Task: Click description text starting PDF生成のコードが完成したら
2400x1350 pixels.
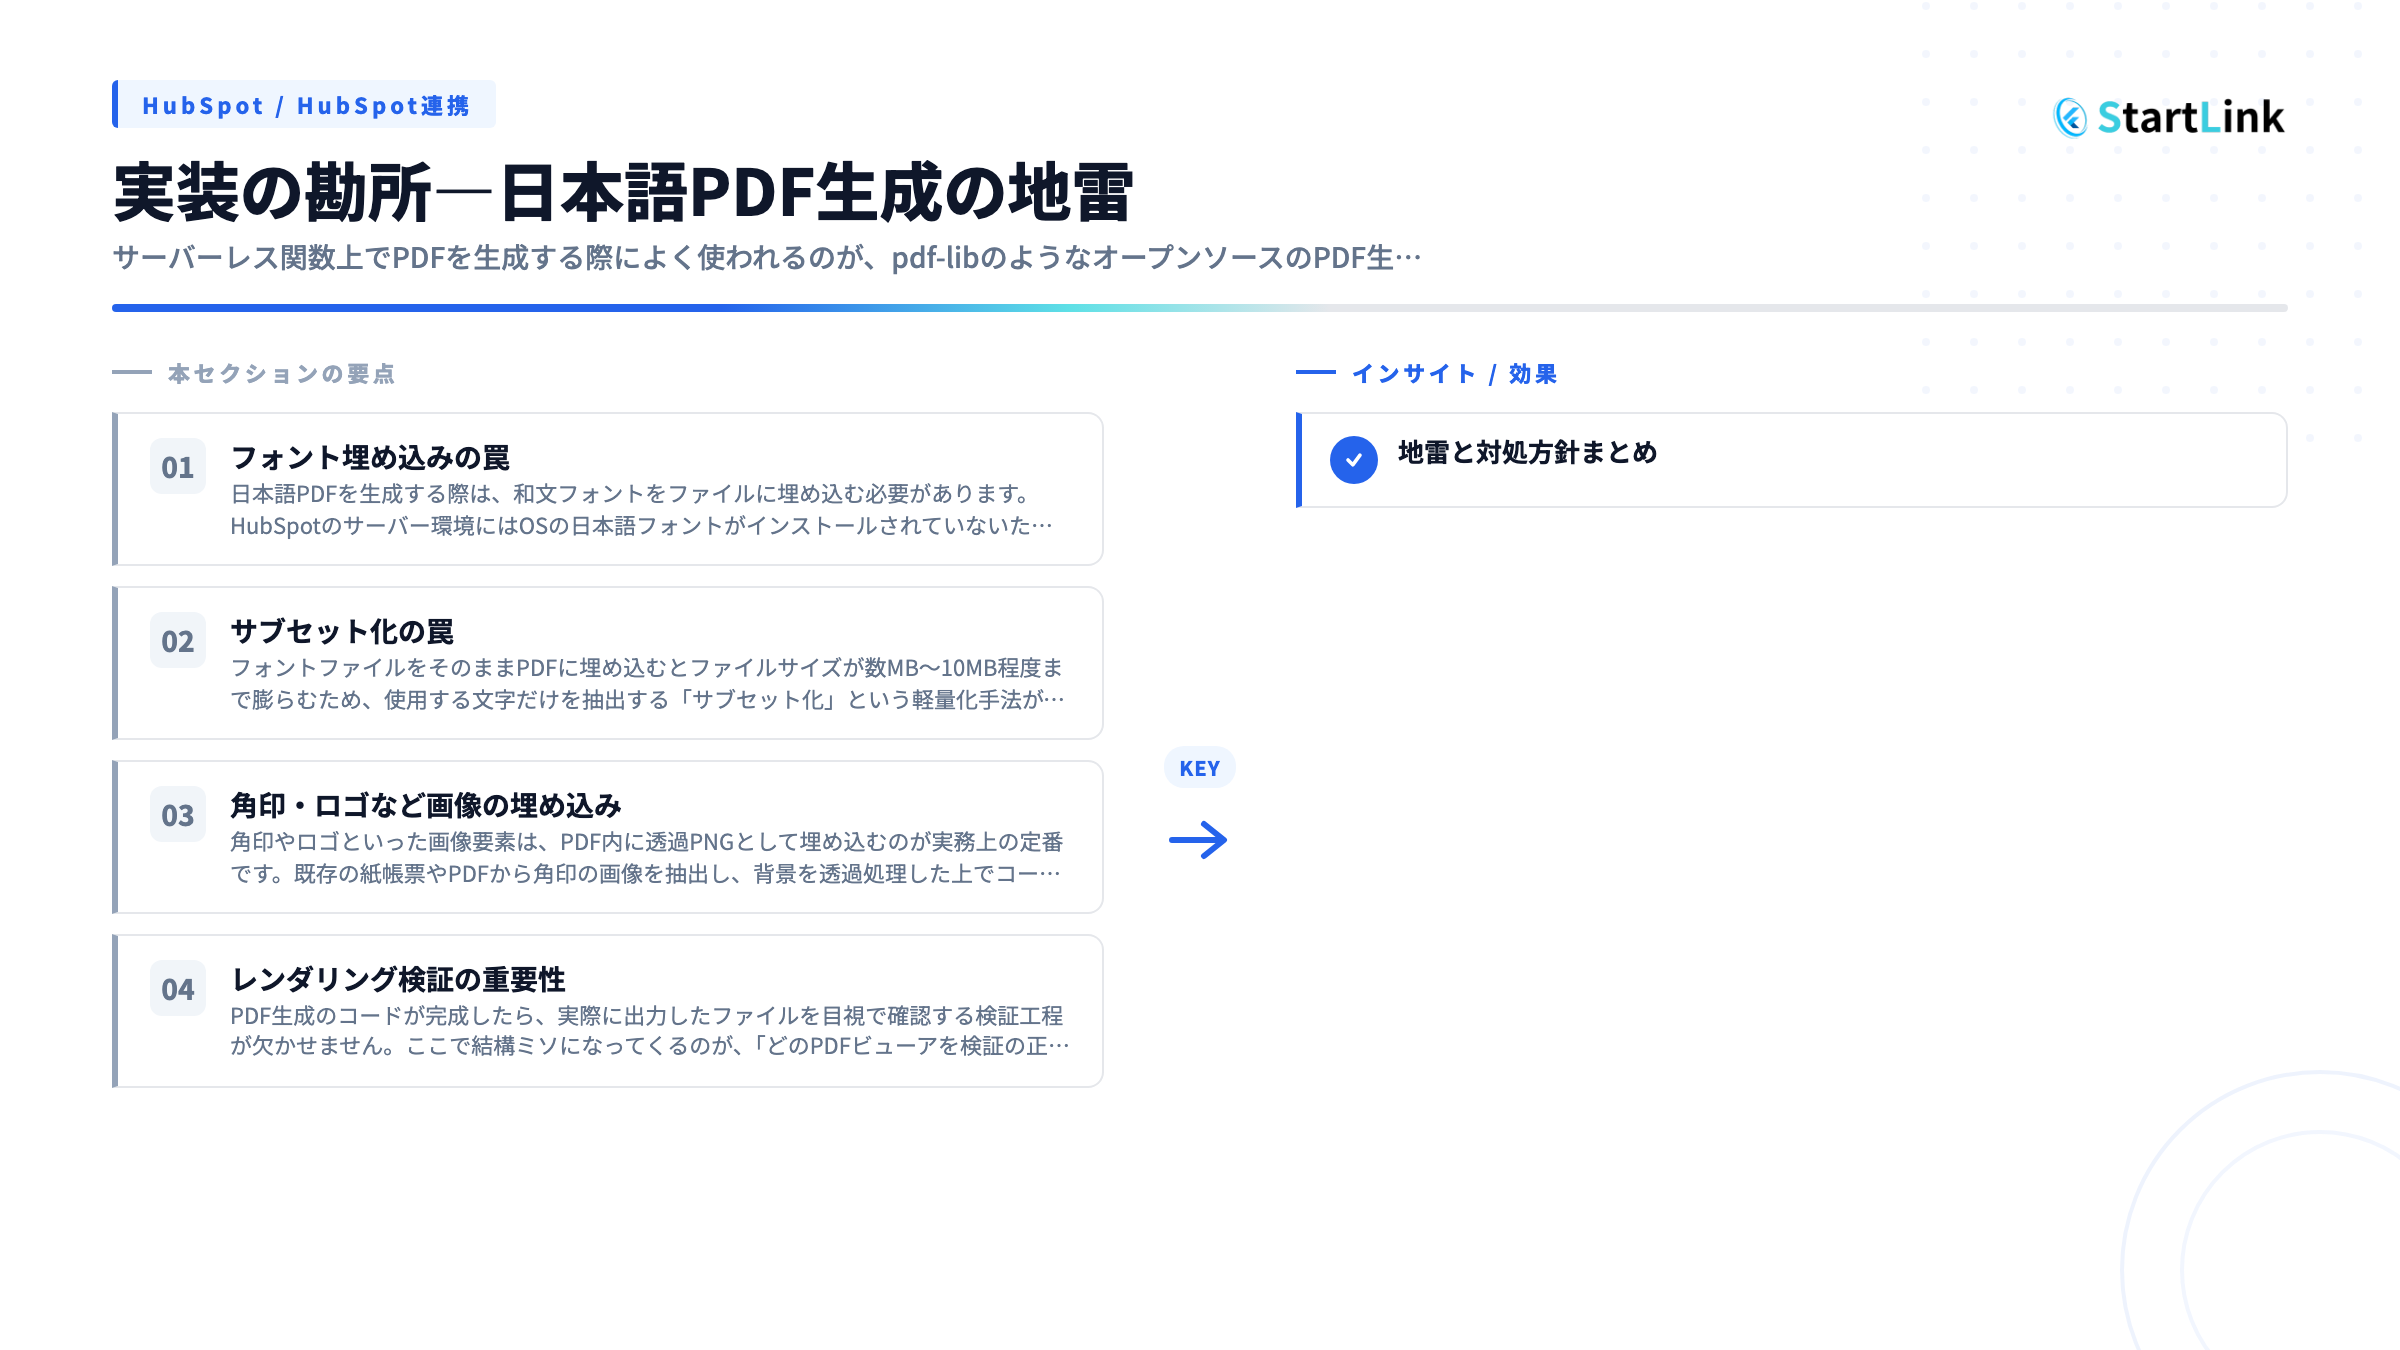Action: [647, 1015]
